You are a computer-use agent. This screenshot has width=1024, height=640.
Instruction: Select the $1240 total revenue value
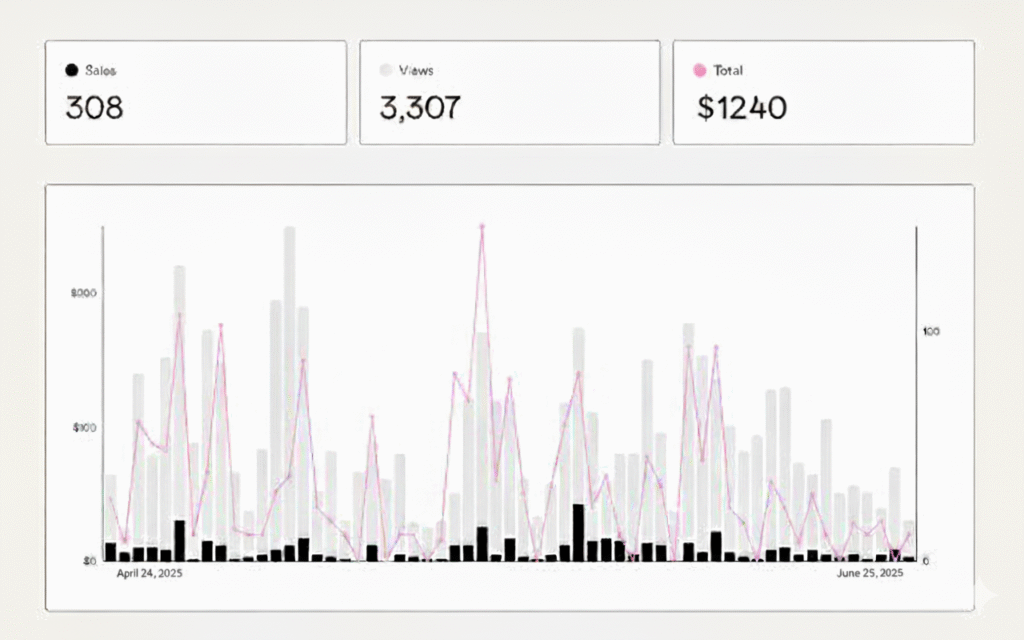[742, 108]
